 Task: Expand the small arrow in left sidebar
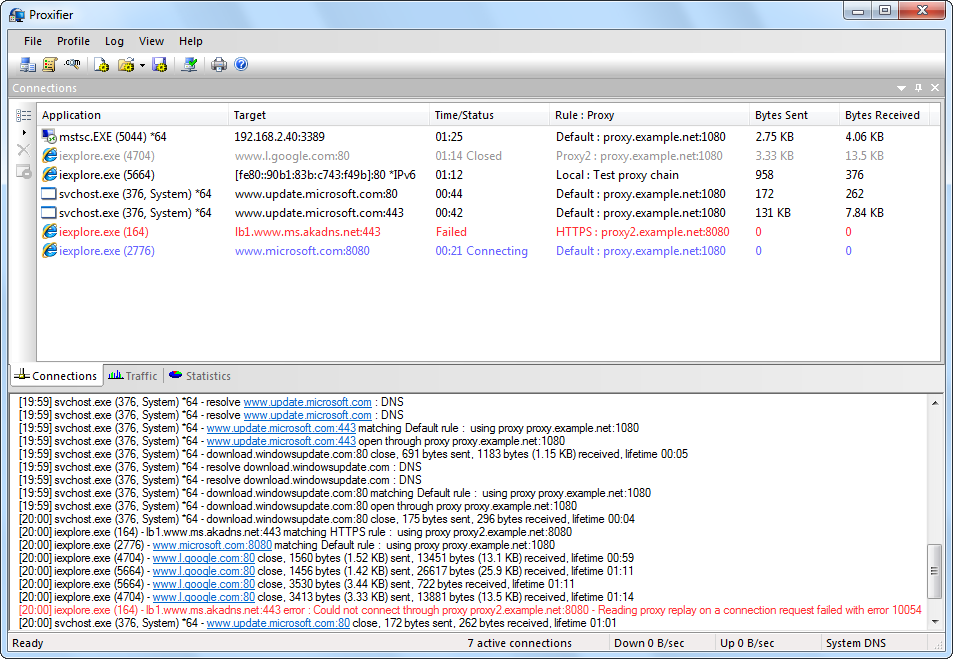pos(24,132)
